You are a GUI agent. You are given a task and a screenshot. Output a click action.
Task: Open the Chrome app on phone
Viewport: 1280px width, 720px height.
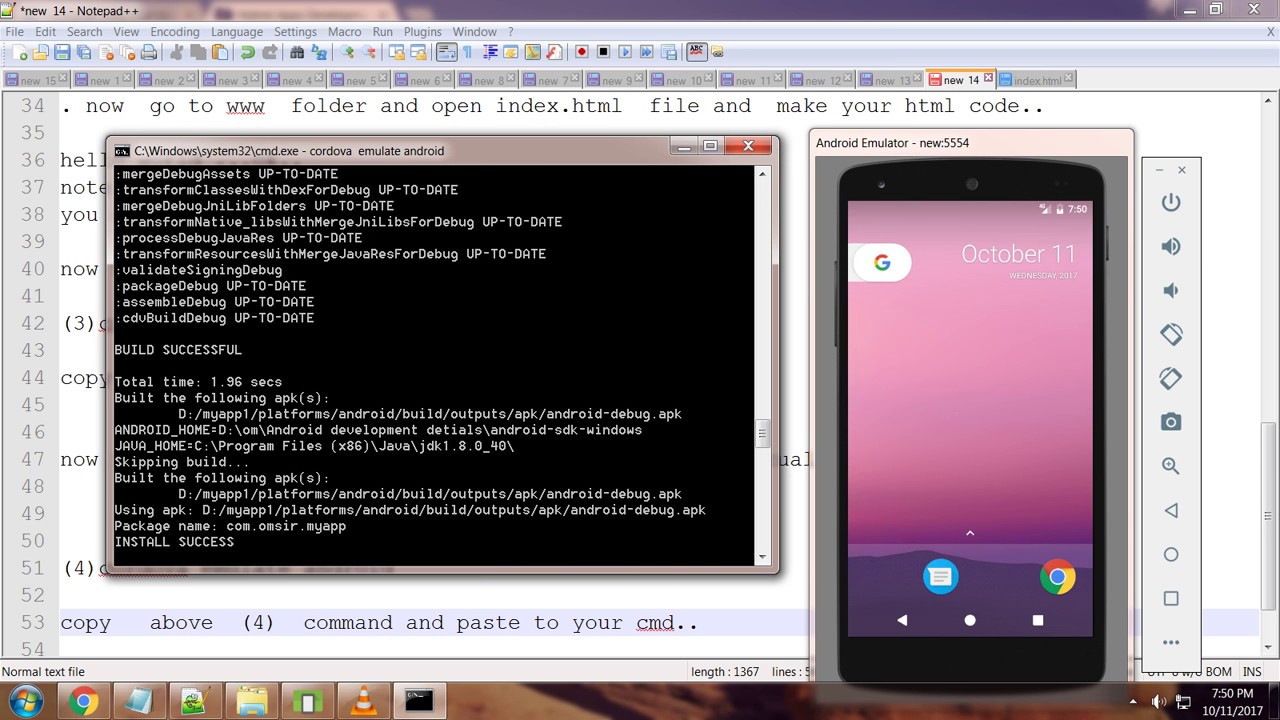click(x=1057, y=576)
